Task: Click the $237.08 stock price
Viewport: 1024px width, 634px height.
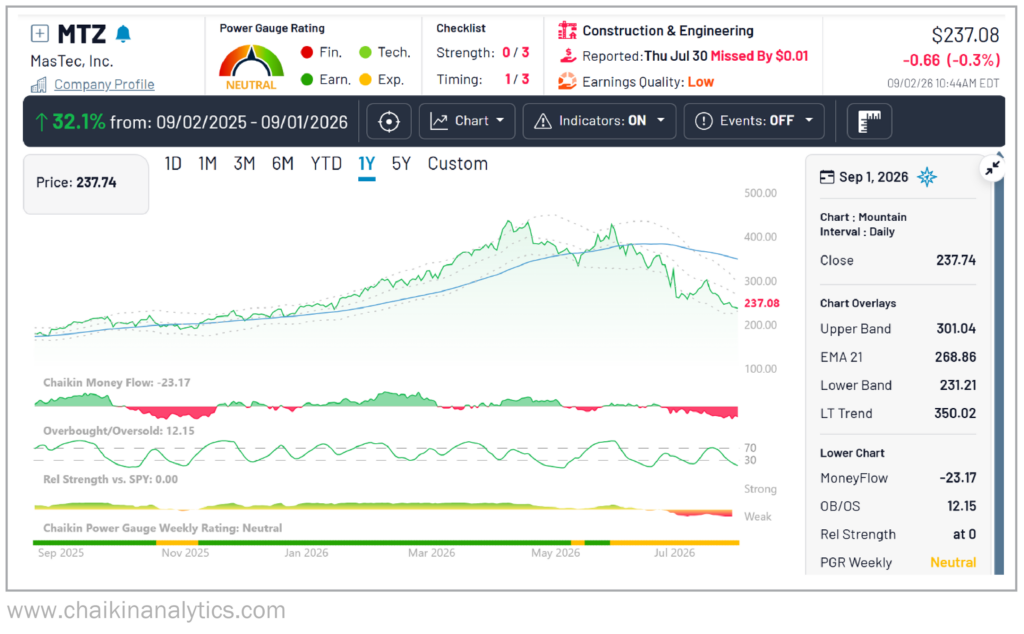Action: pos(965,35)
